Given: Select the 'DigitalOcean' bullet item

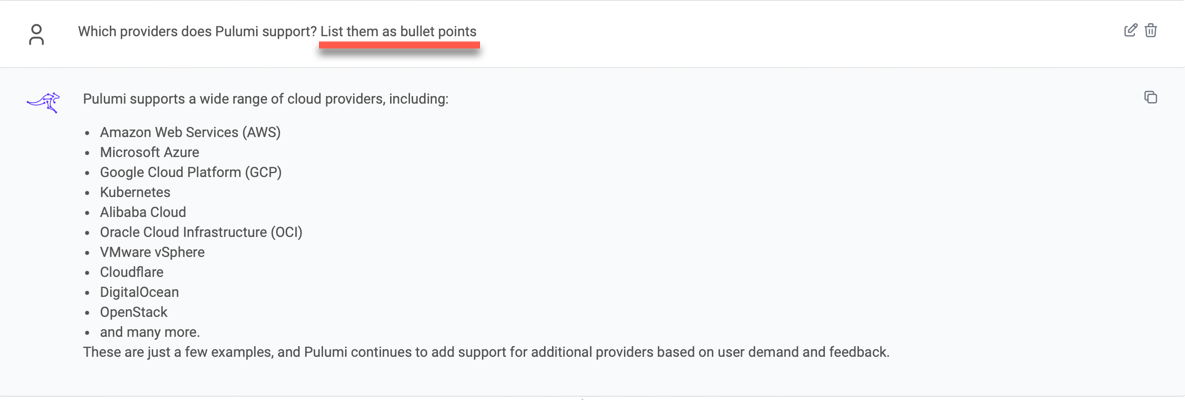Looking at the screenshot, I should click(x=139, y=291).
